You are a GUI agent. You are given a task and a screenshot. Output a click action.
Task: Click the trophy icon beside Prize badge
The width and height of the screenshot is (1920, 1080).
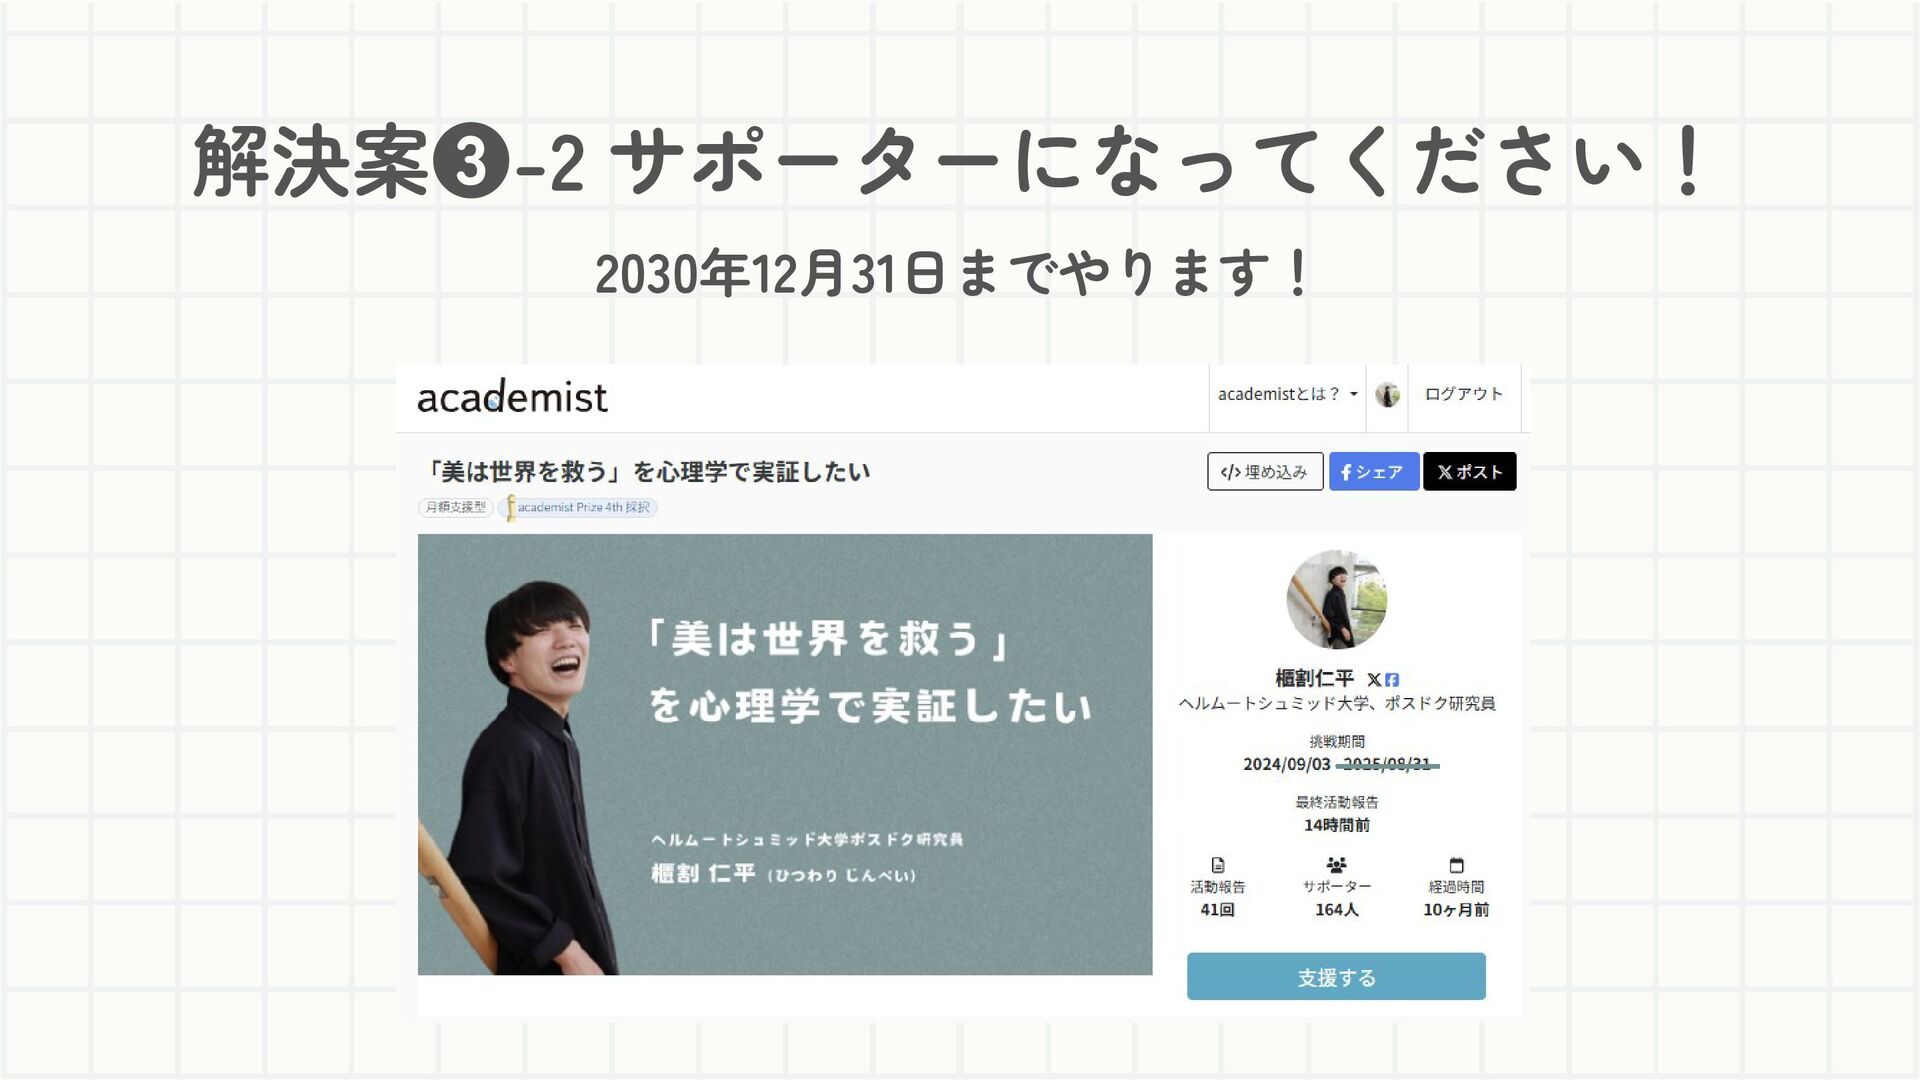coord(511,507)
